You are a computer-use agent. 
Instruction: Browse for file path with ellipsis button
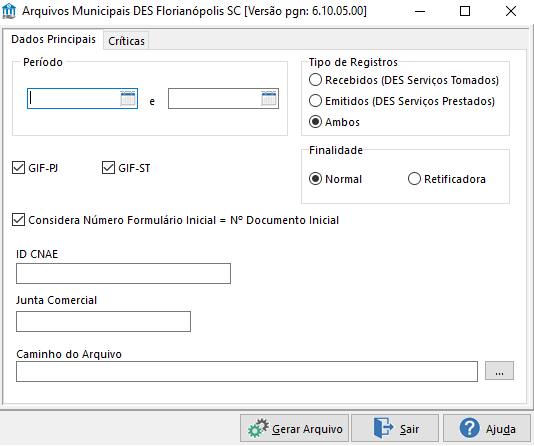[x=499, y=371]
